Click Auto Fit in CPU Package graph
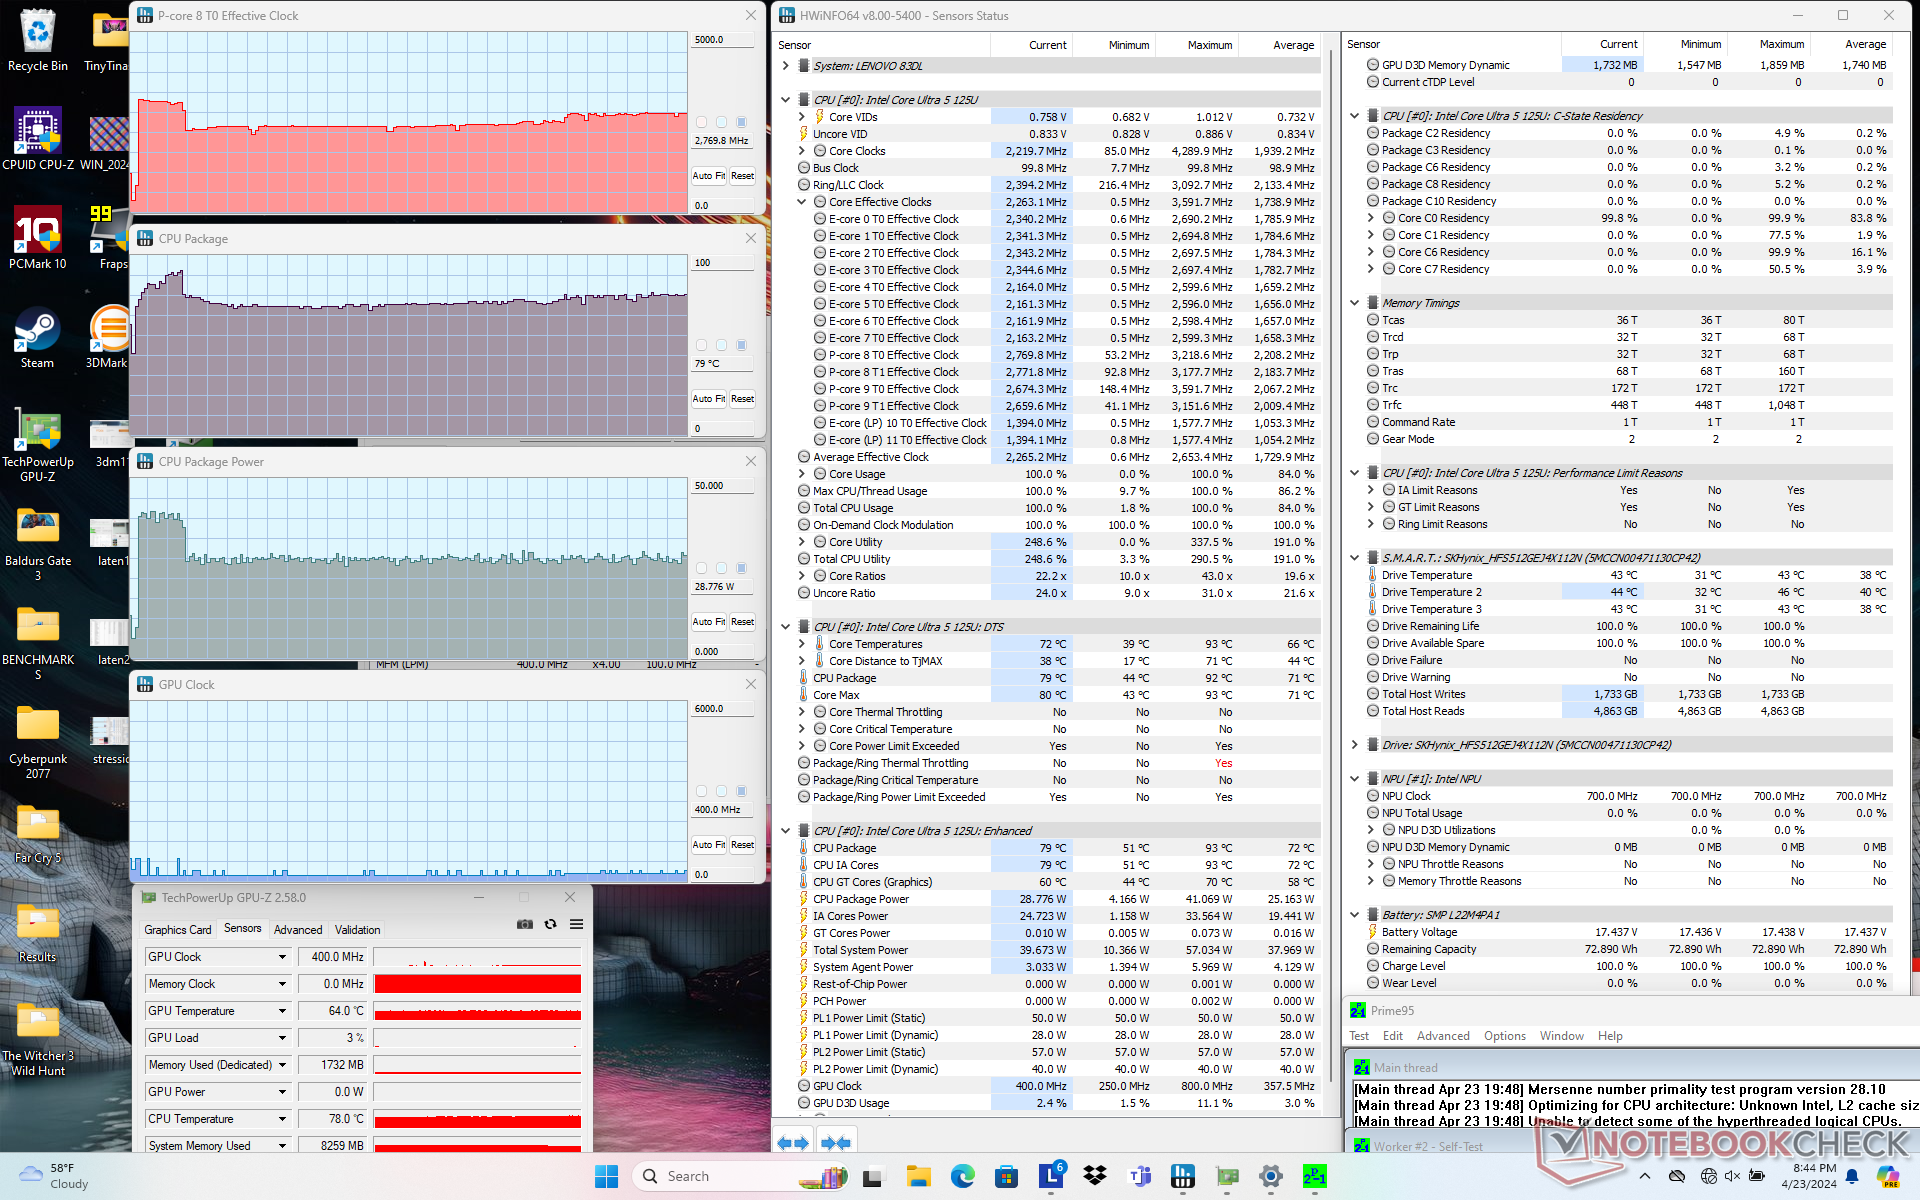Image resolution: width=1920 pixels, height=1200 pixels. point(708,399)
